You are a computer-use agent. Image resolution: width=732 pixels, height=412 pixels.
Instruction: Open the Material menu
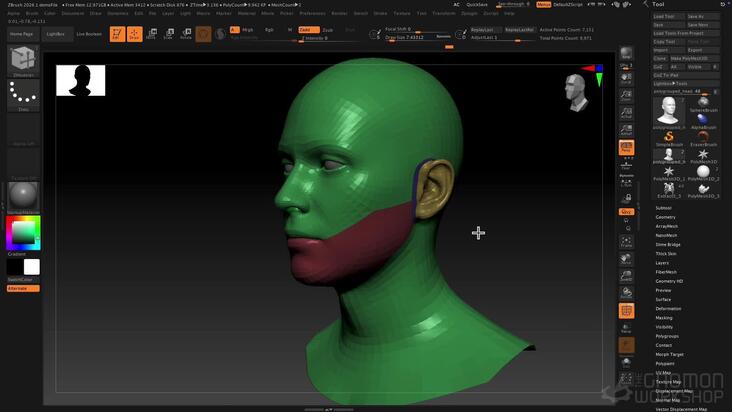click(x=246, y=14)
